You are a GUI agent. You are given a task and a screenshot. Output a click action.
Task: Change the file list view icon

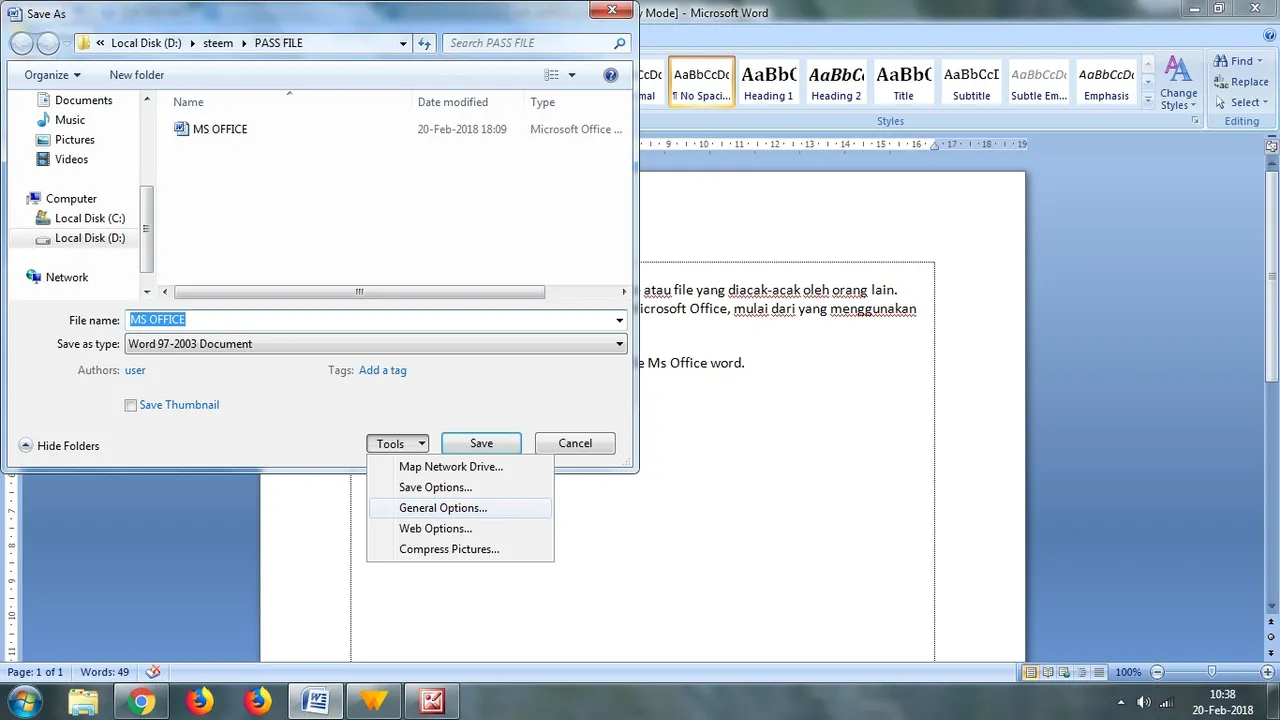coord(551,75)
